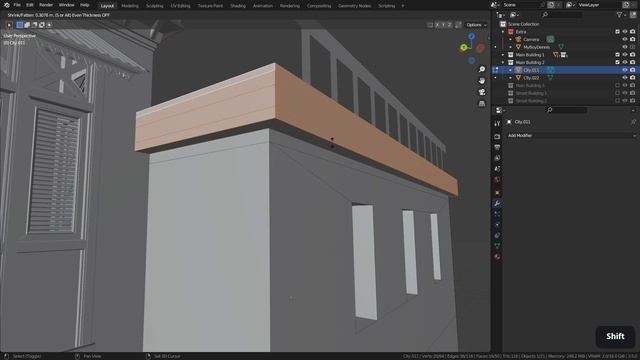
Task: Pin the City.011 properties context
Action: tap(633, 122)
